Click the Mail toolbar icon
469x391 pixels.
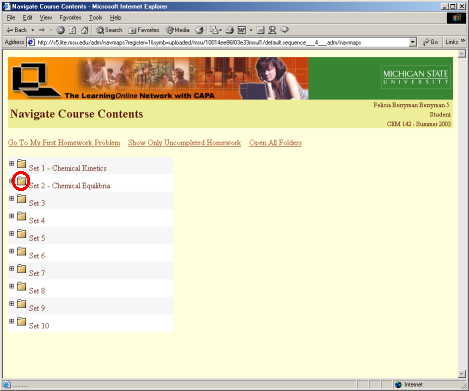pos(215,30)
